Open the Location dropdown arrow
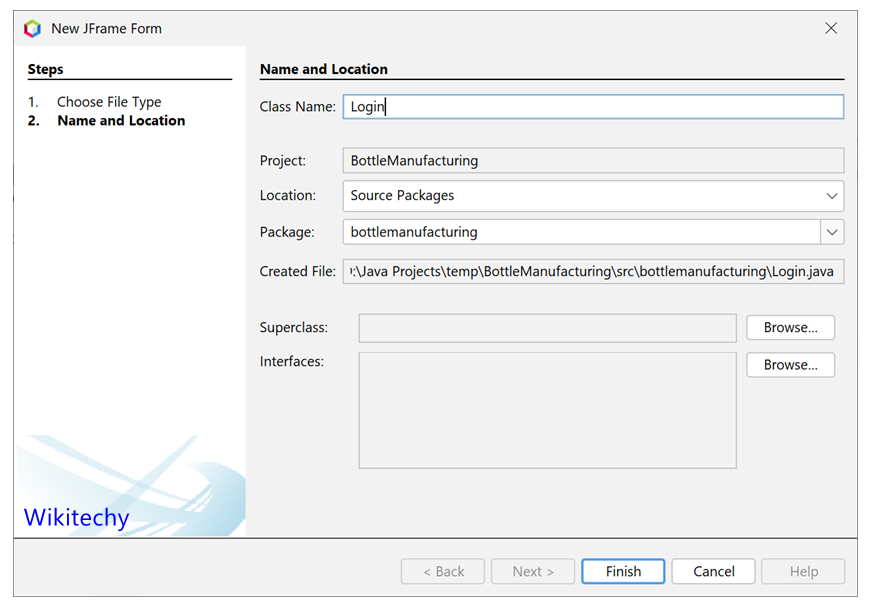The height and width of the screenshot is (612, 872). point(833,196)
